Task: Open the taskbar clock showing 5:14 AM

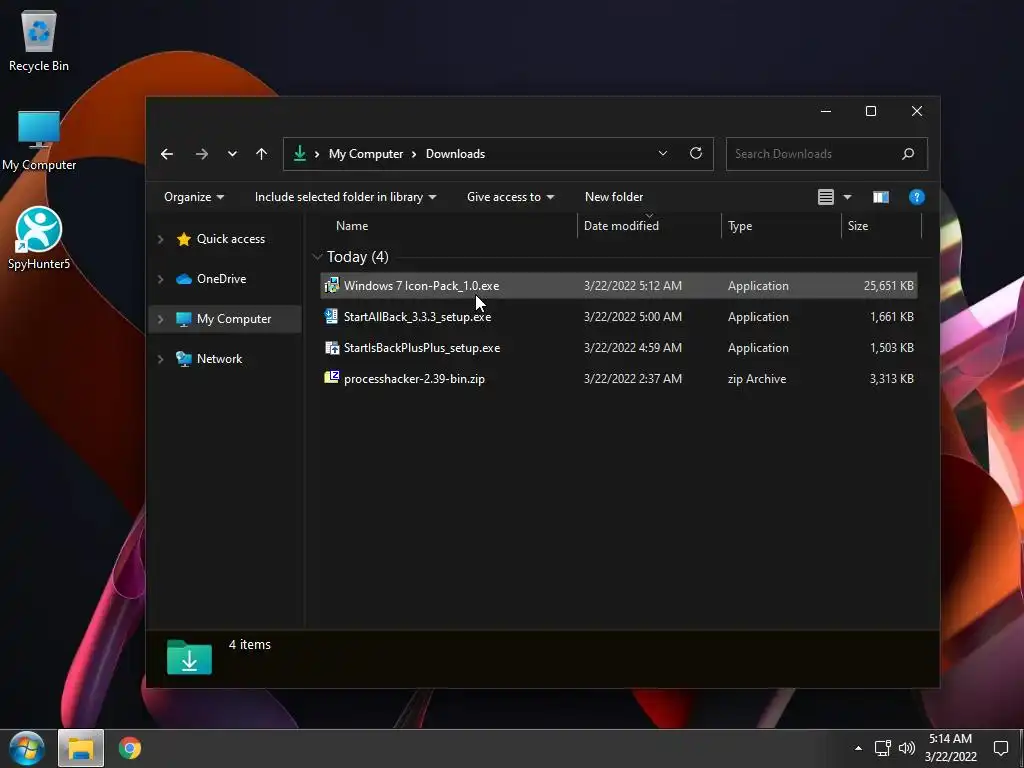Action: [x=950, y=748]
